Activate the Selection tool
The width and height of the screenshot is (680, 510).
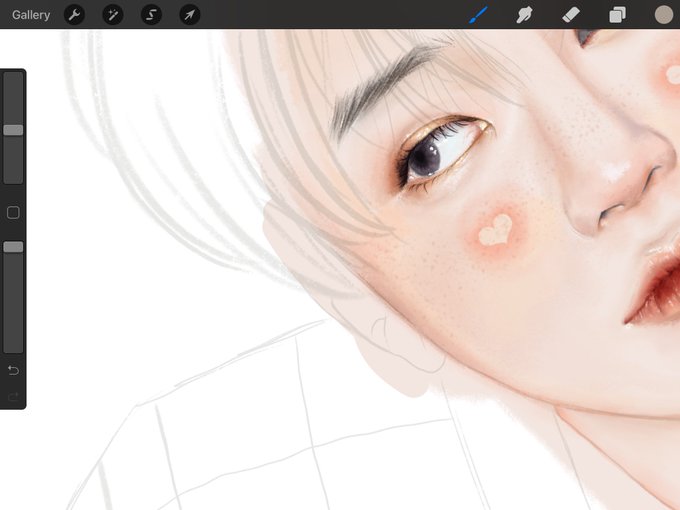click(151, 15)
